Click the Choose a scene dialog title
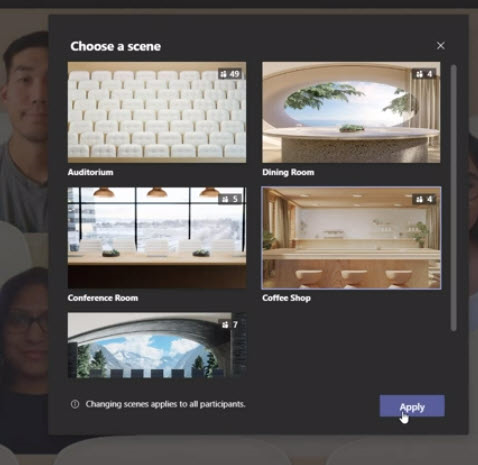The image size is (478, 465). pyautogui.click(x=116, y=46)
